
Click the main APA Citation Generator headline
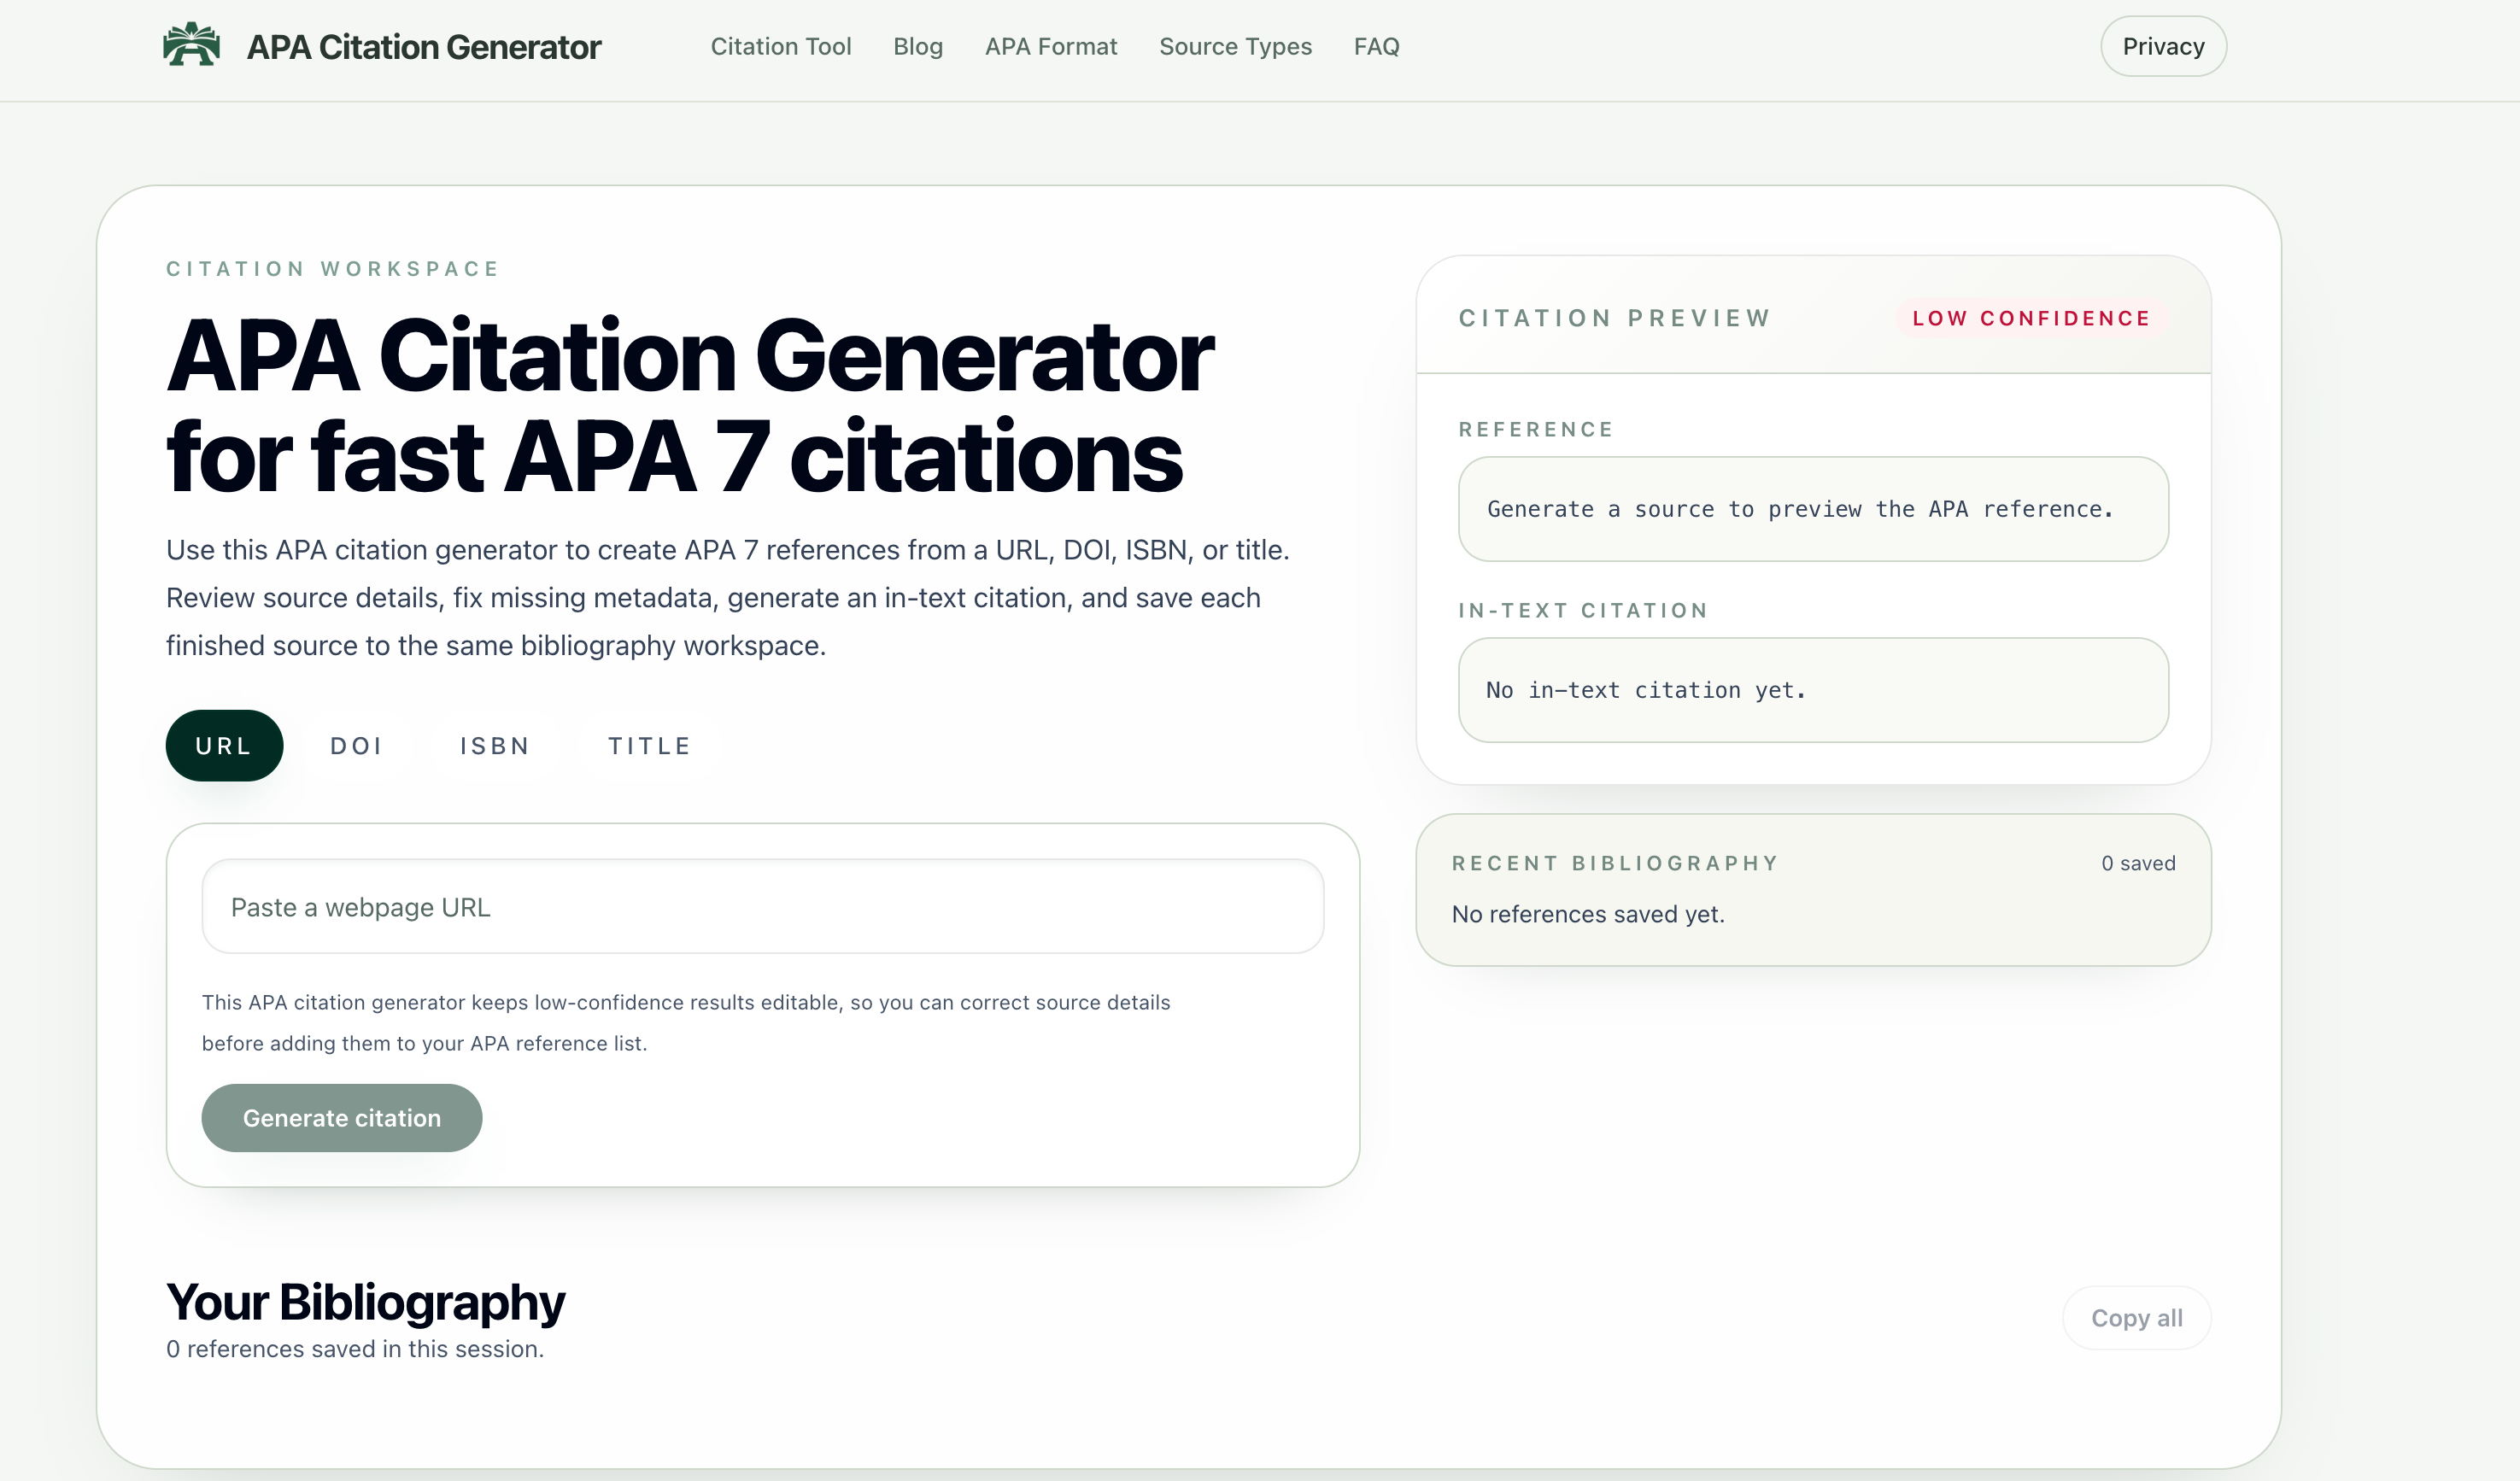click(690, 406)
